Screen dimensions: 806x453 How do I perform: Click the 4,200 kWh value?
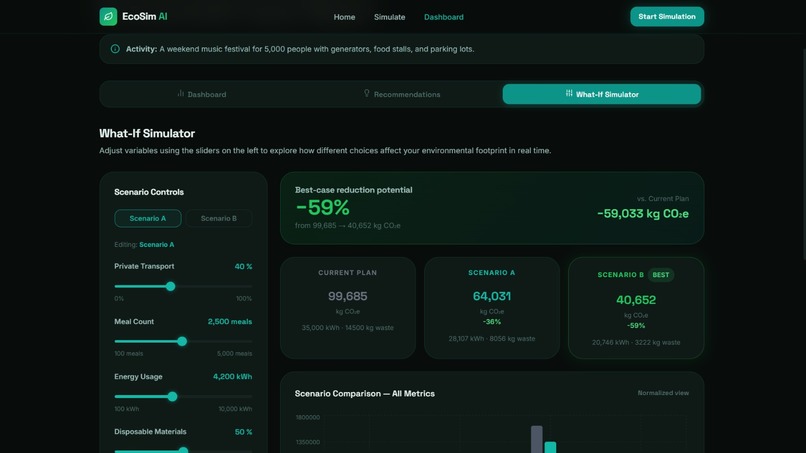232,376
